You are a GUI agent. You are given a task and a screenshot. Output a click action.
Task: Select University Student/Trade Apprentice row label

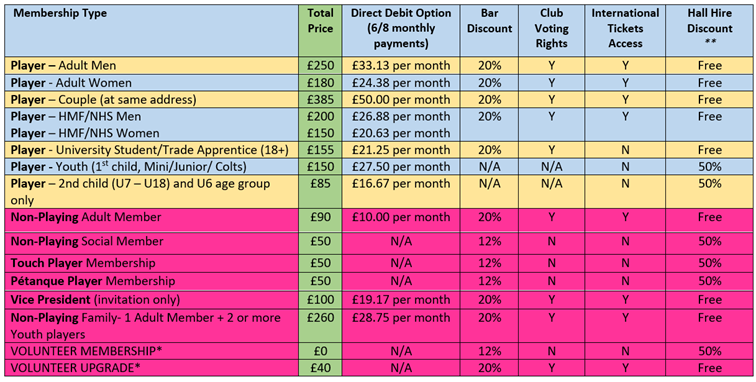click(149, 150)
